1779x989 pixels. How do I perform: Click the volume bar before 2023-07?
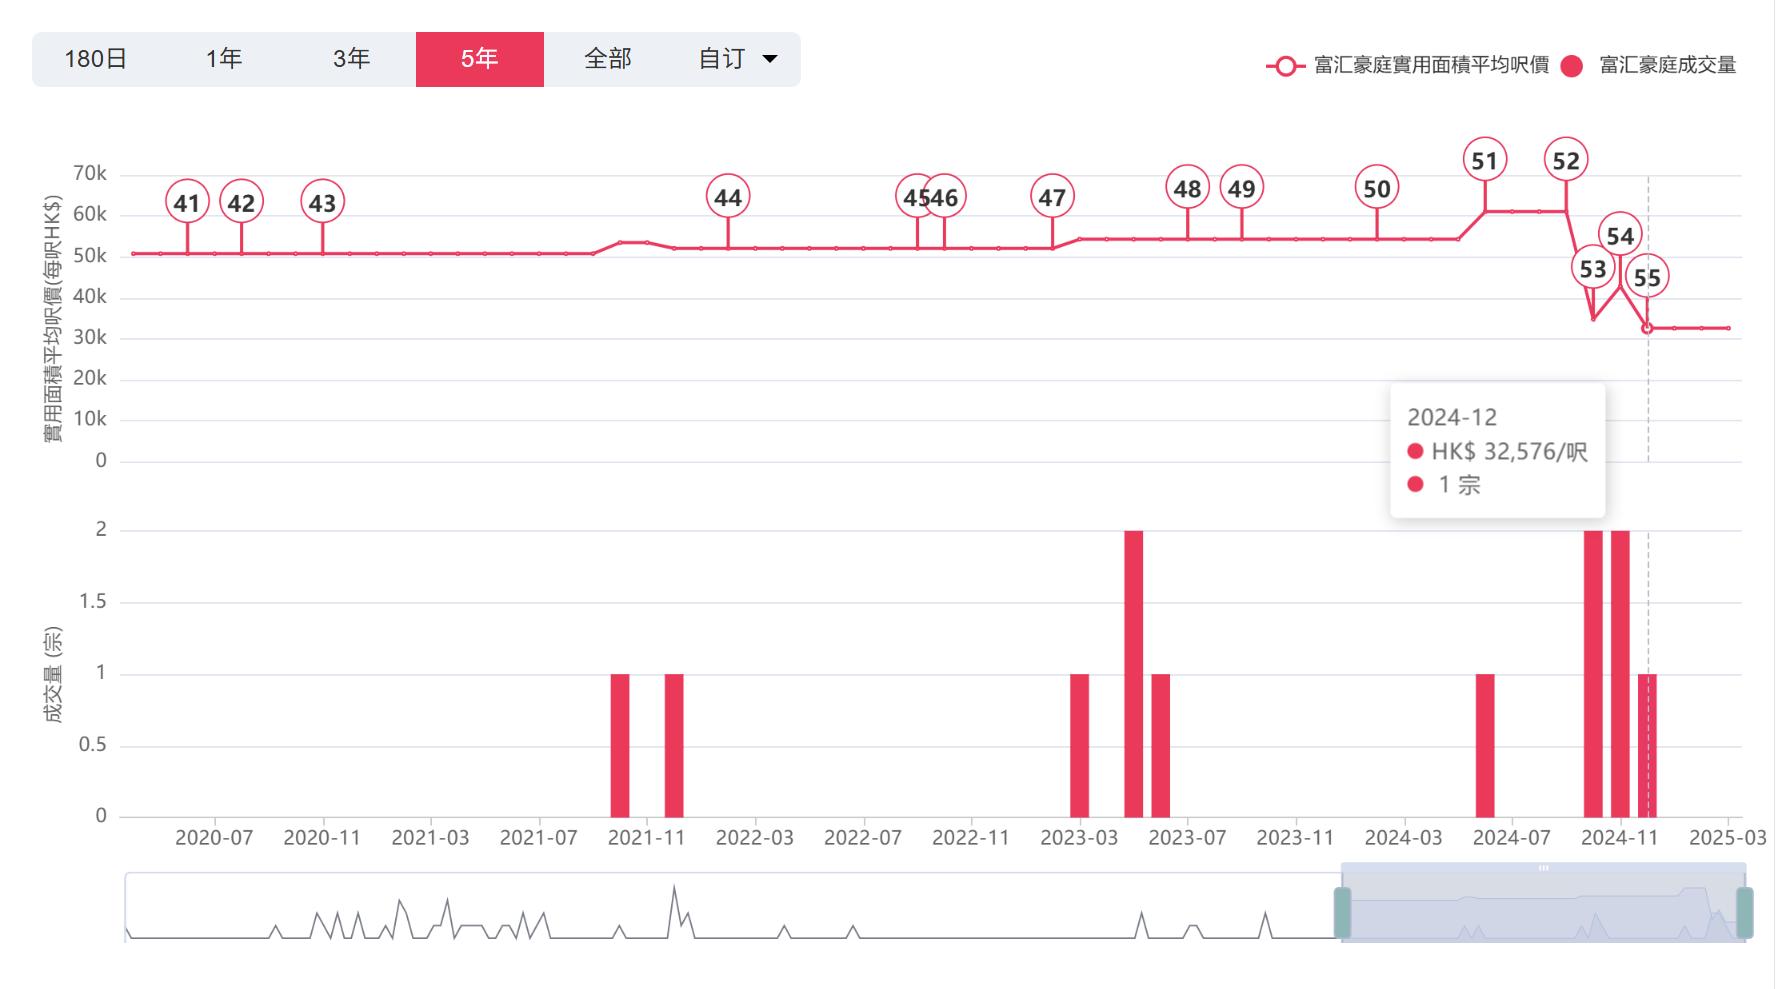pos(1160,745)
